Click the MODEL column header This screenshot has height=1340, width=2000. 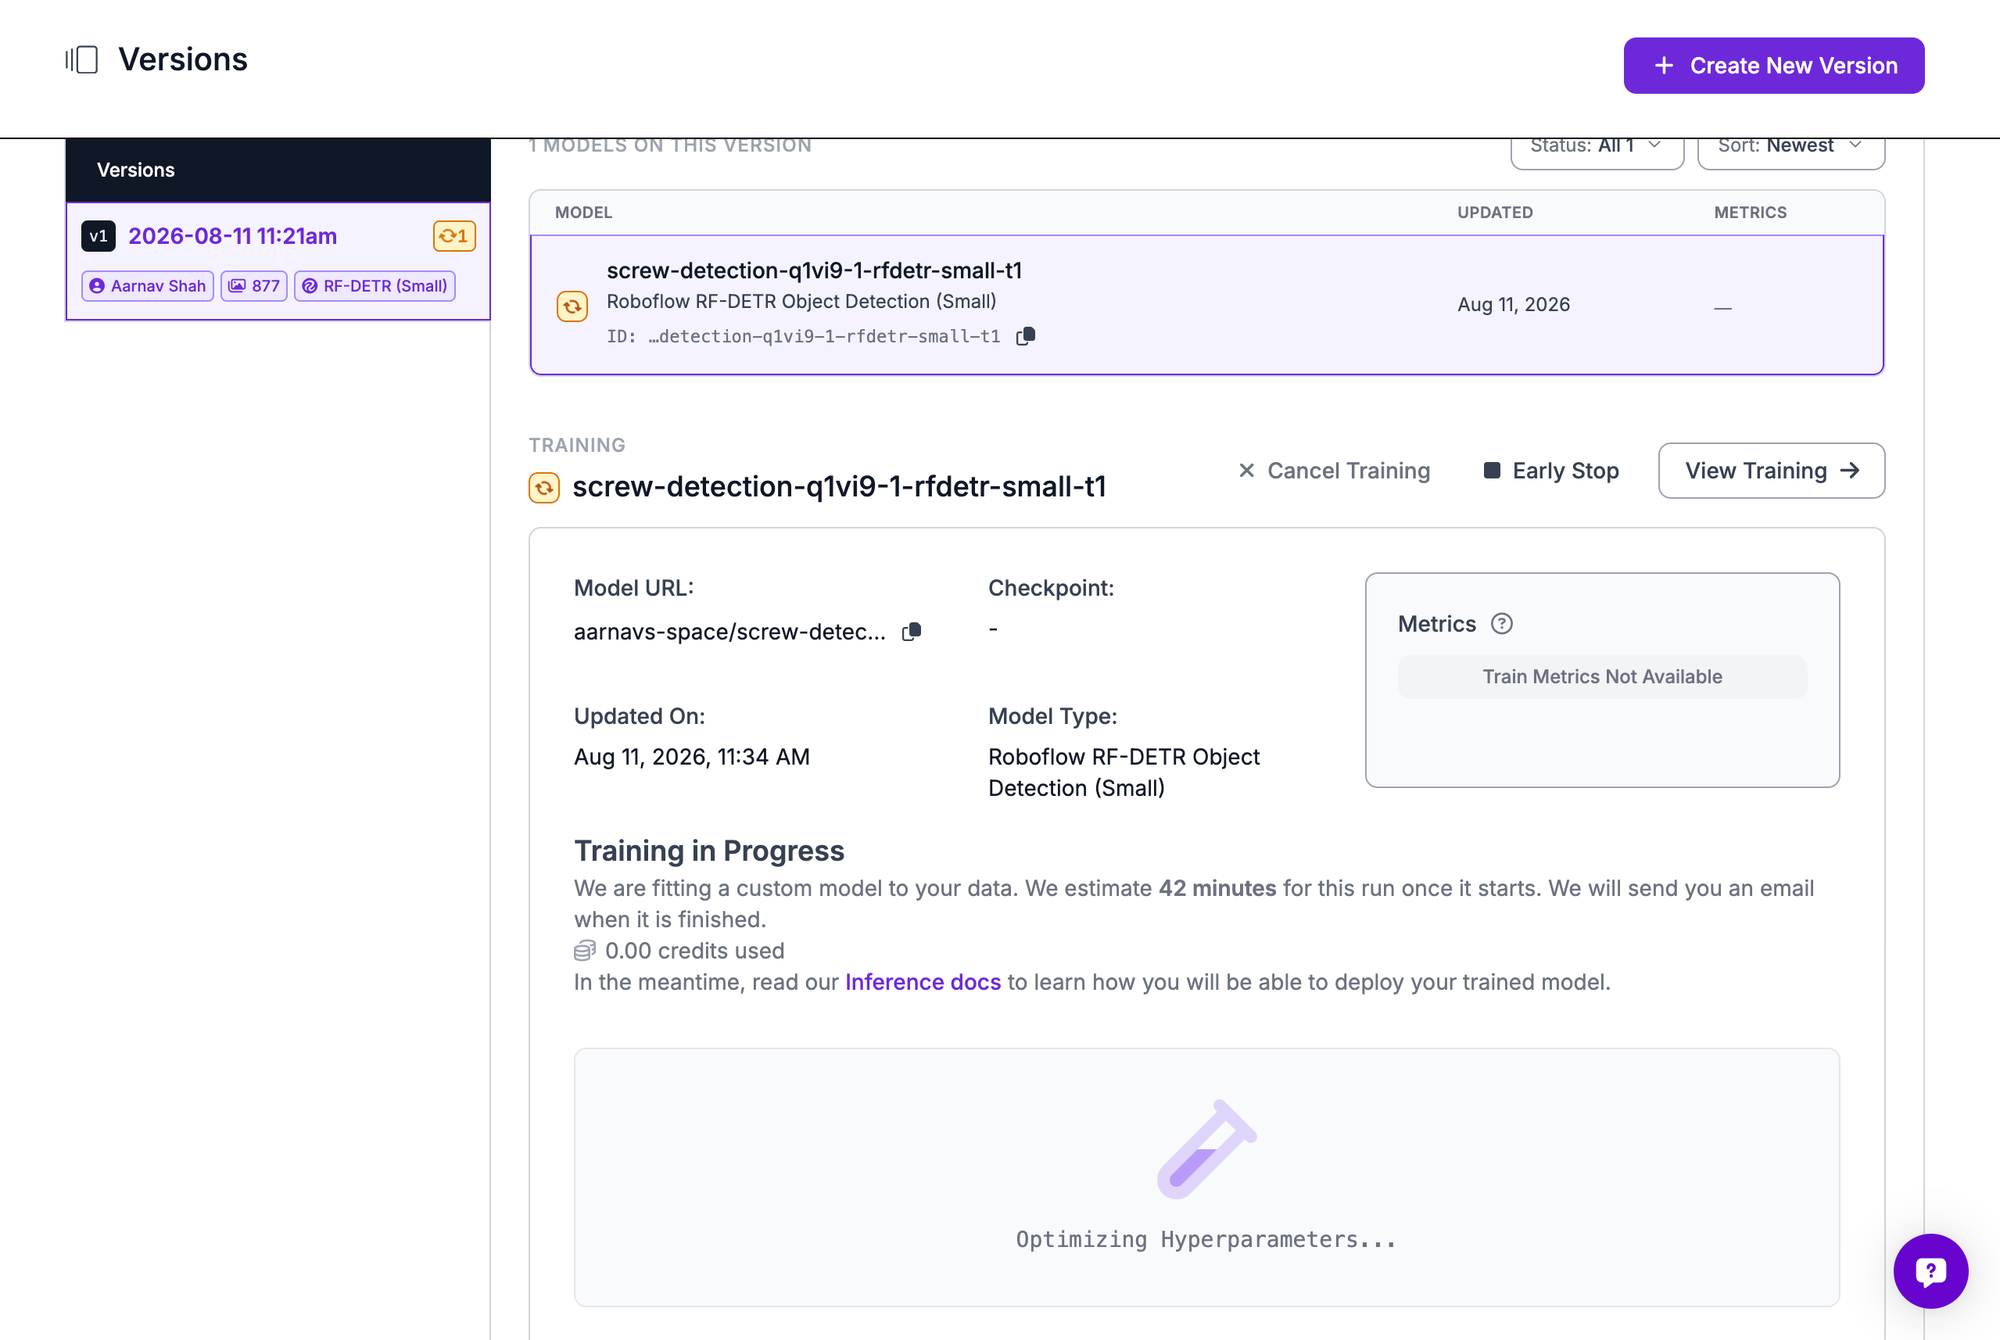(x=584, y=213)
